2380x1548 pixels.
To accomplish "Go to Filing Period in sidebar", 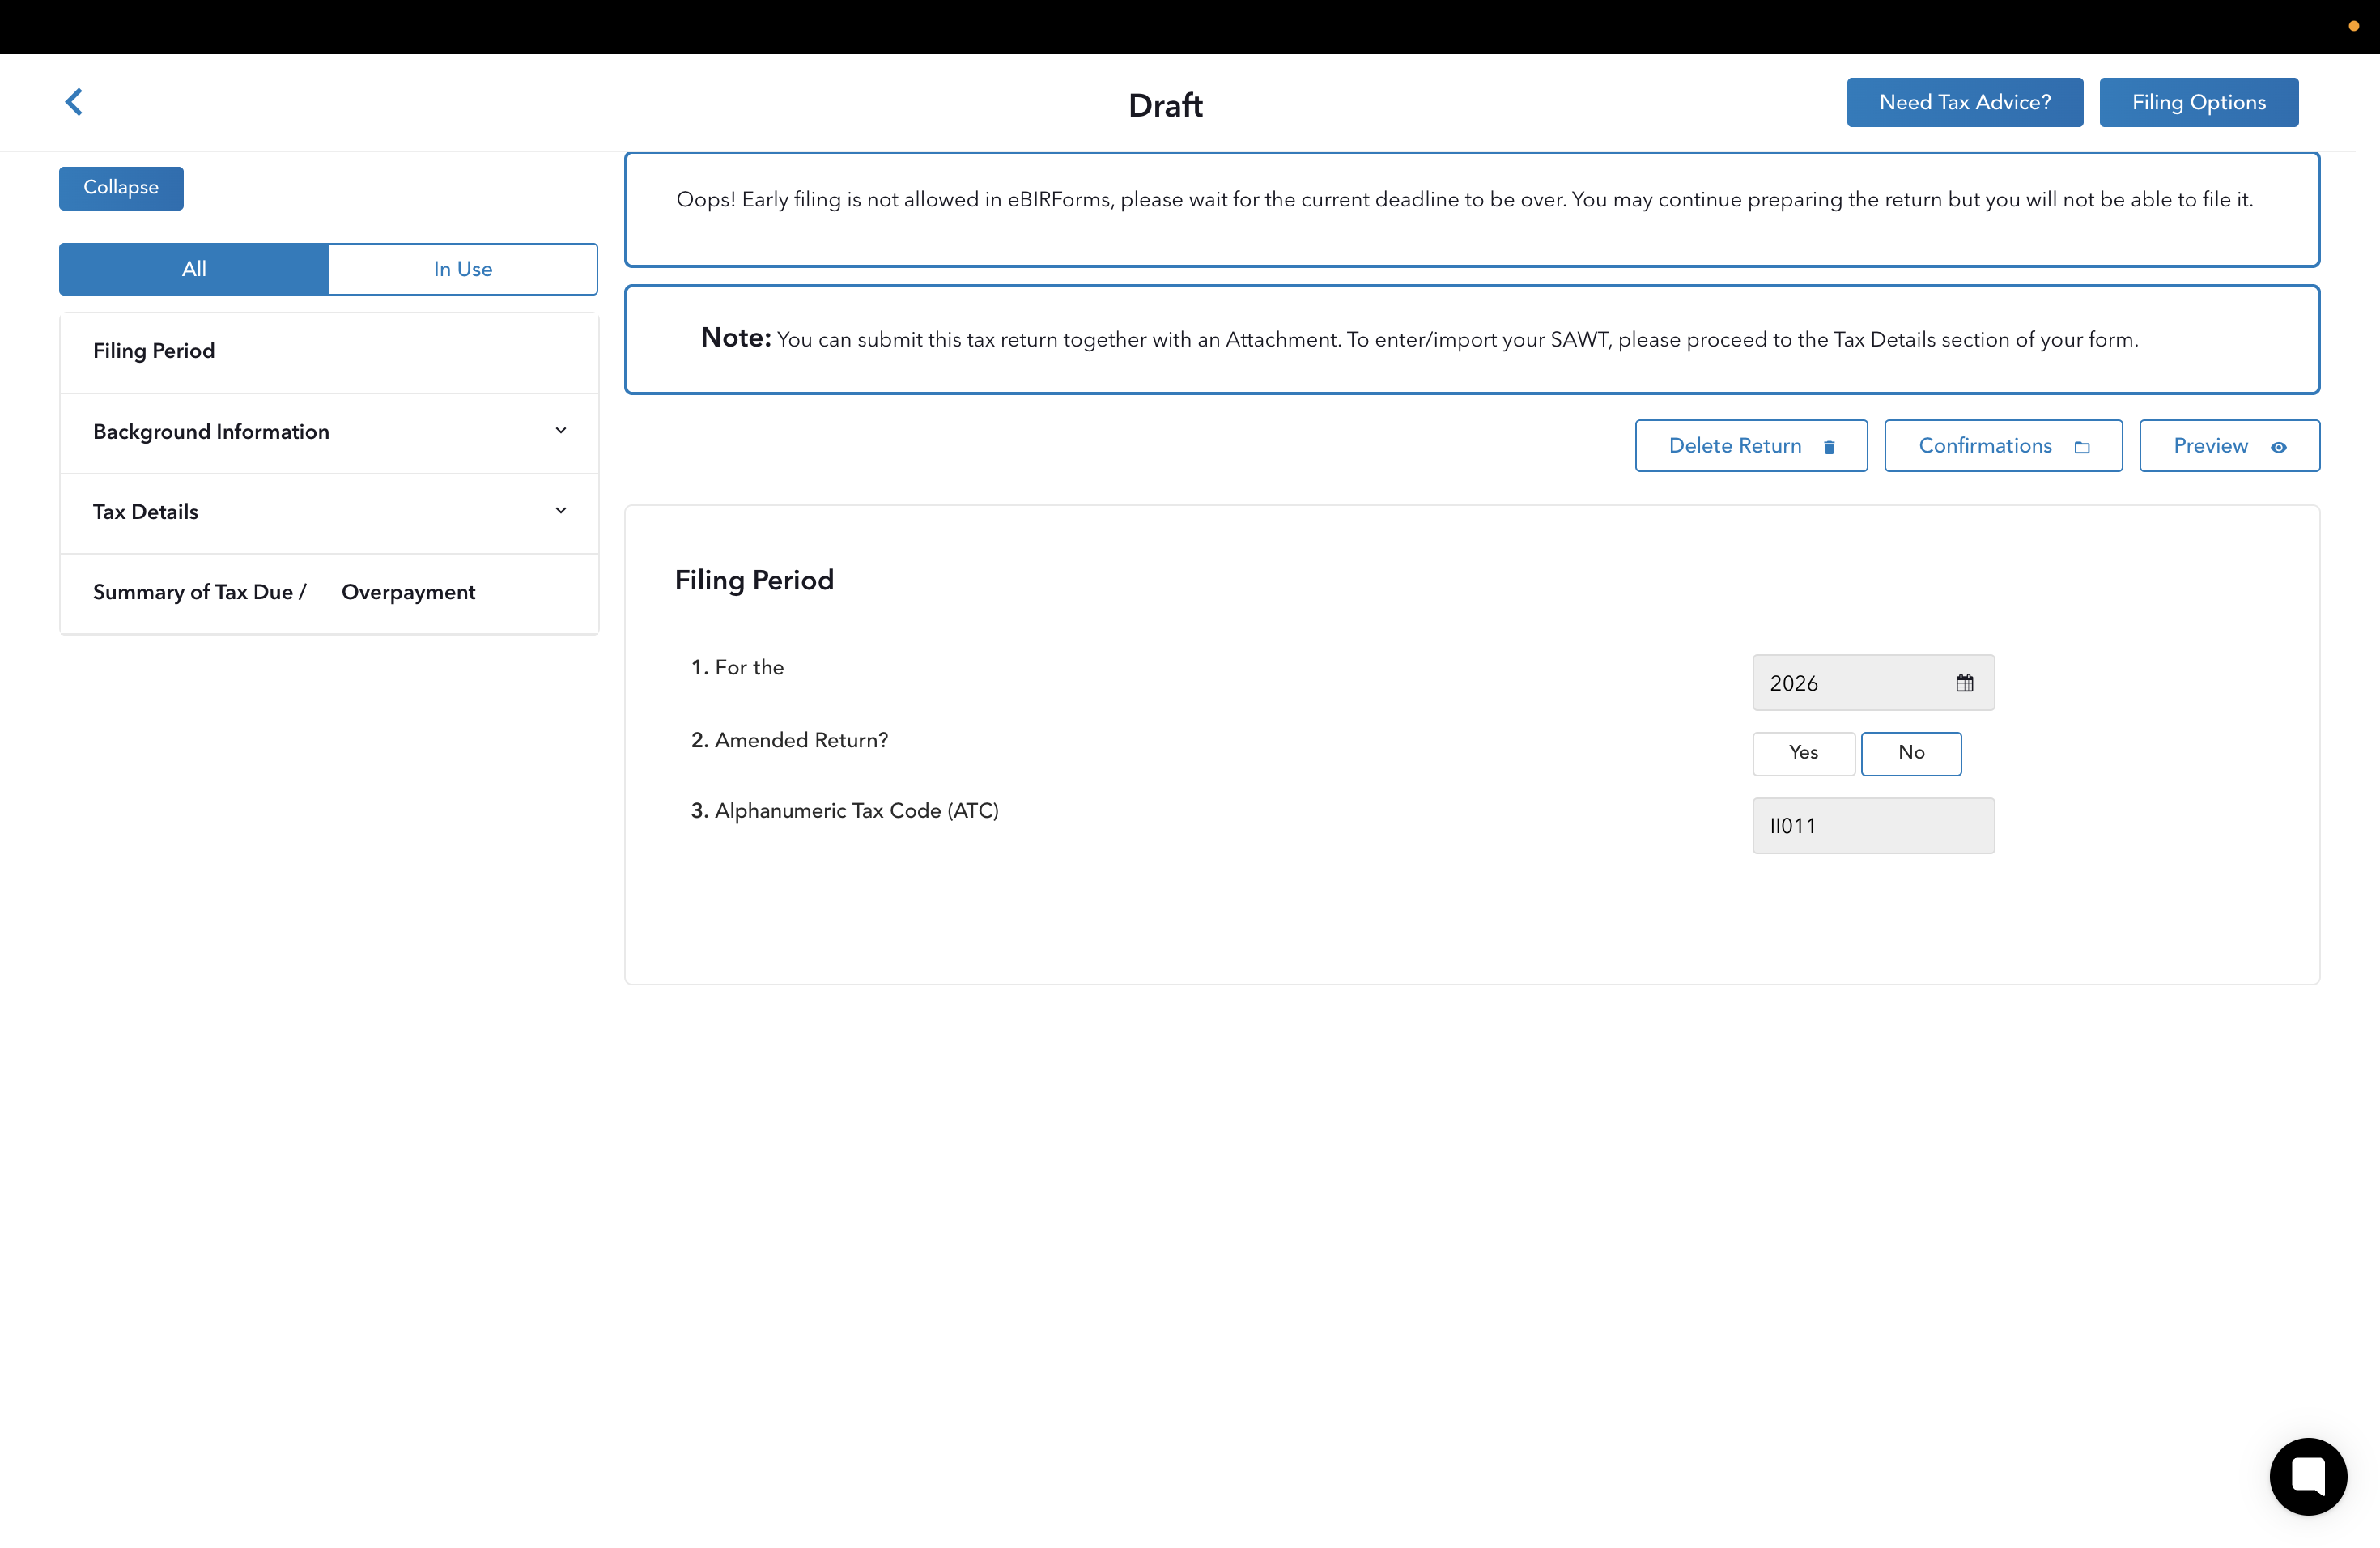I will pyautogui.click(x=154, y=351).
